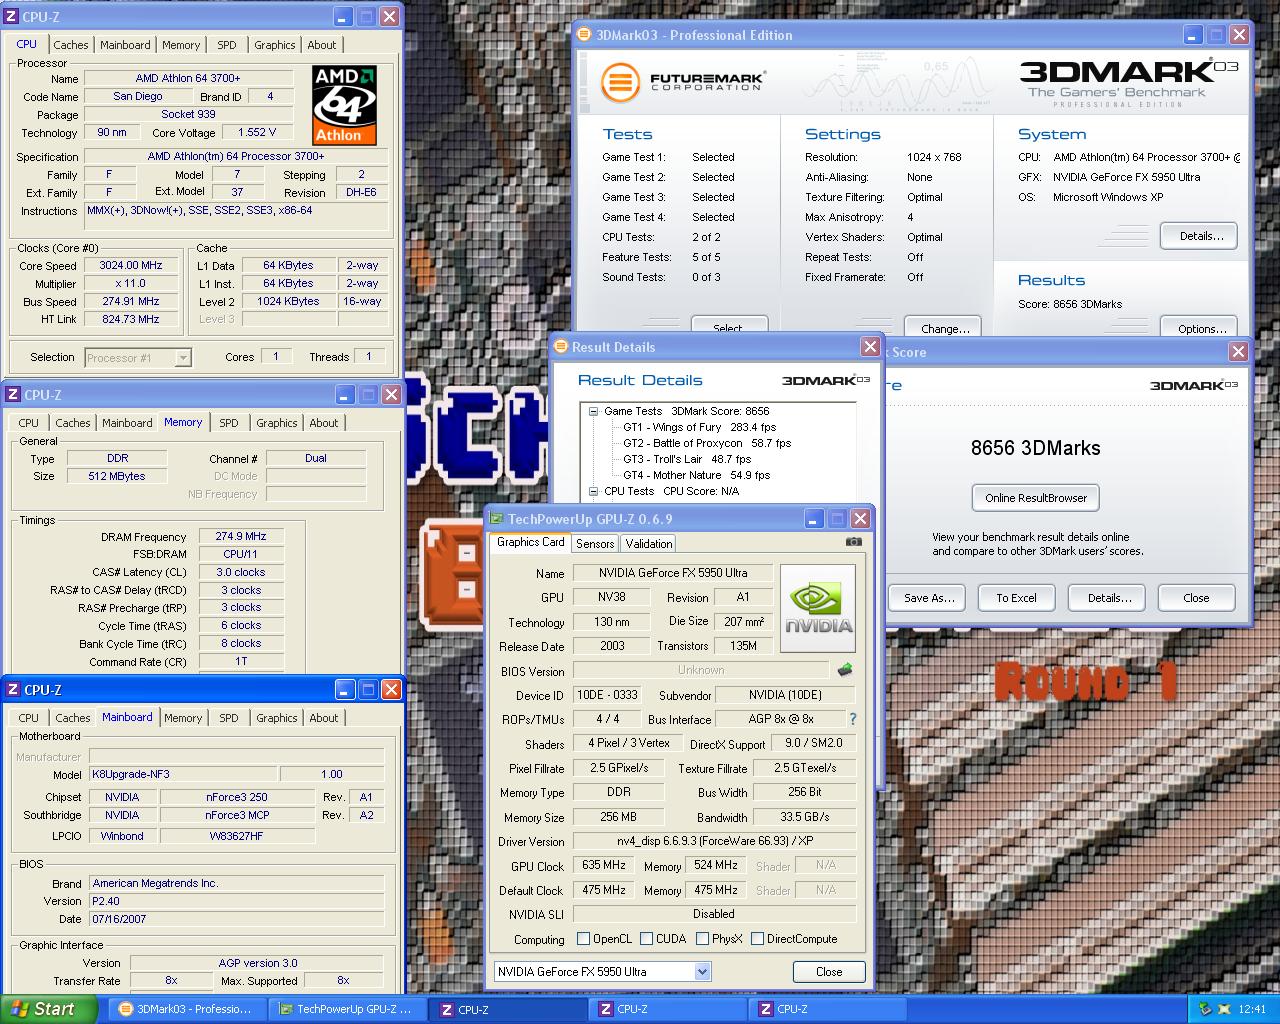Click the Close button in GPU-Z
This screenshot has height=1024, width=1280.
click(829, 971)
